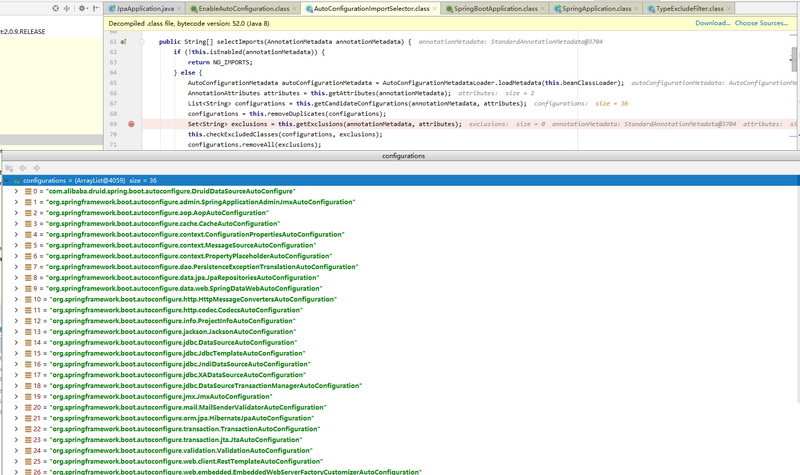Click the "return NO_IMPORTS;" code line
The image size is (800, 475).
point(220,62)
